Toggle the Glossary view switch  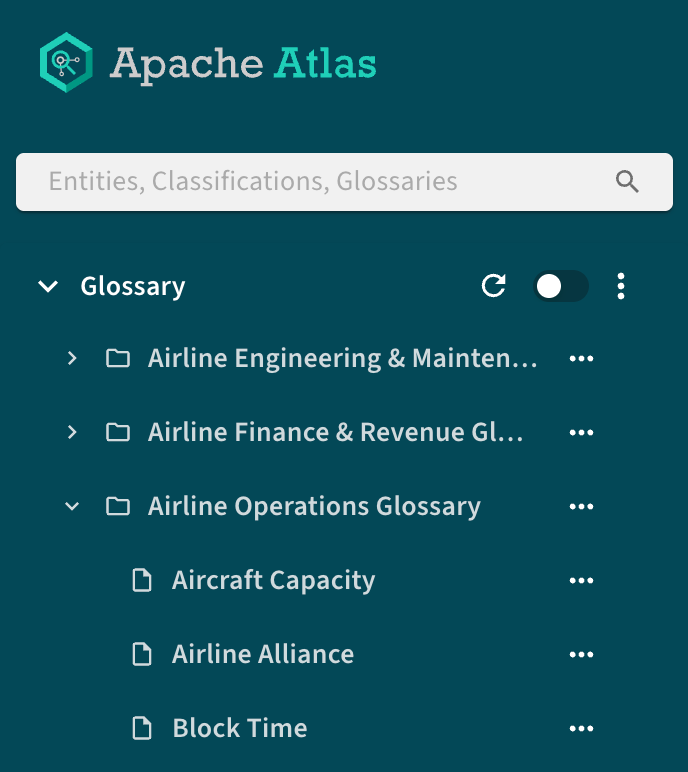point(560,286)
